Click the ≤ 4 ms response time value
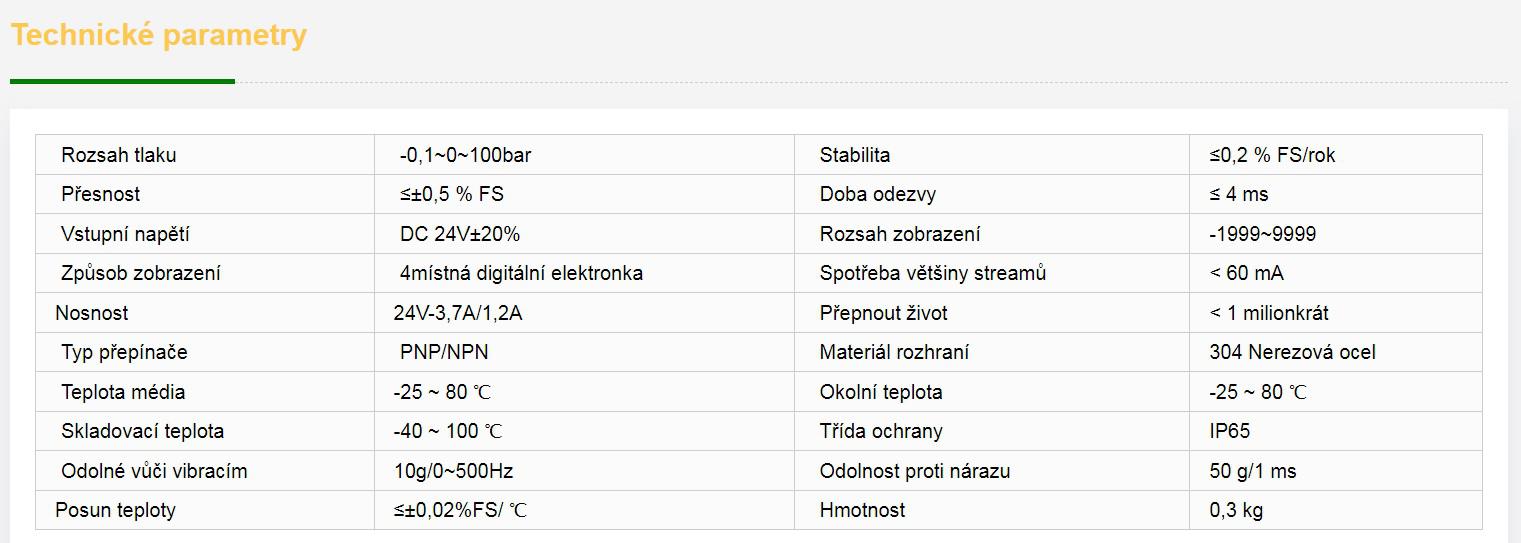The image size is (1521, 543). pos(1238,194)
